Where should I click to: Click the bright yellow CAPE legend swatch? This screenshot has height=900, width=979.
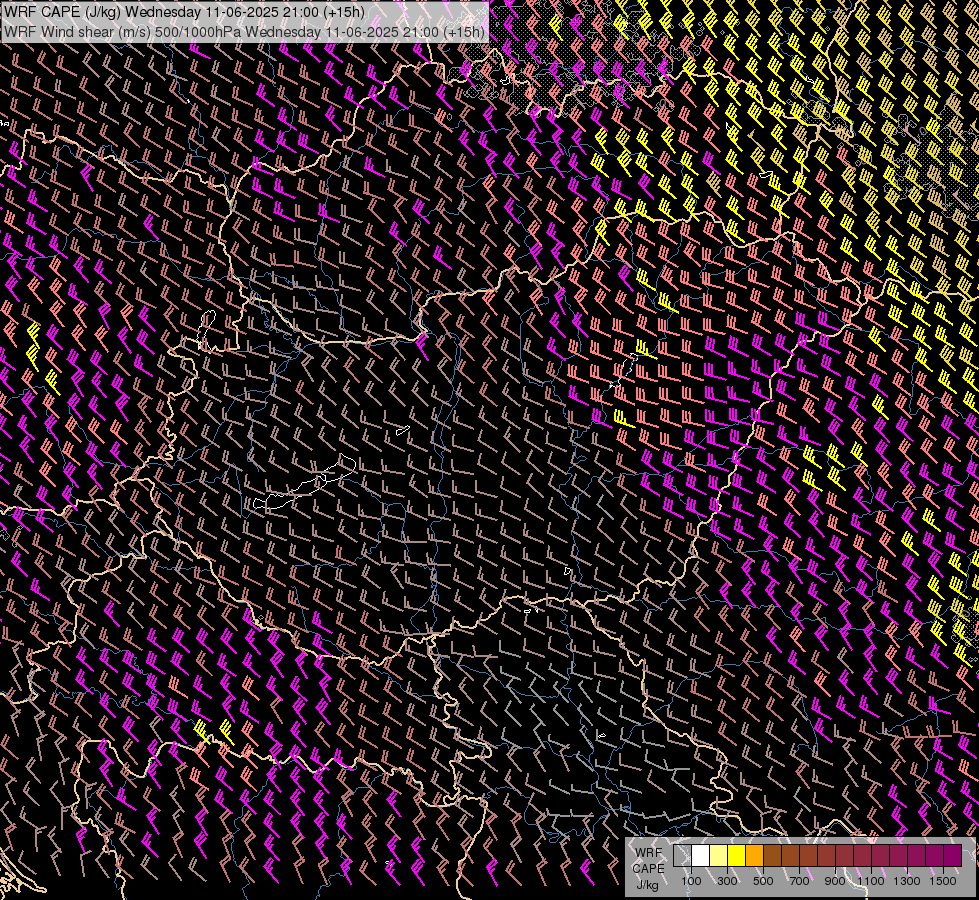point(736,856)
